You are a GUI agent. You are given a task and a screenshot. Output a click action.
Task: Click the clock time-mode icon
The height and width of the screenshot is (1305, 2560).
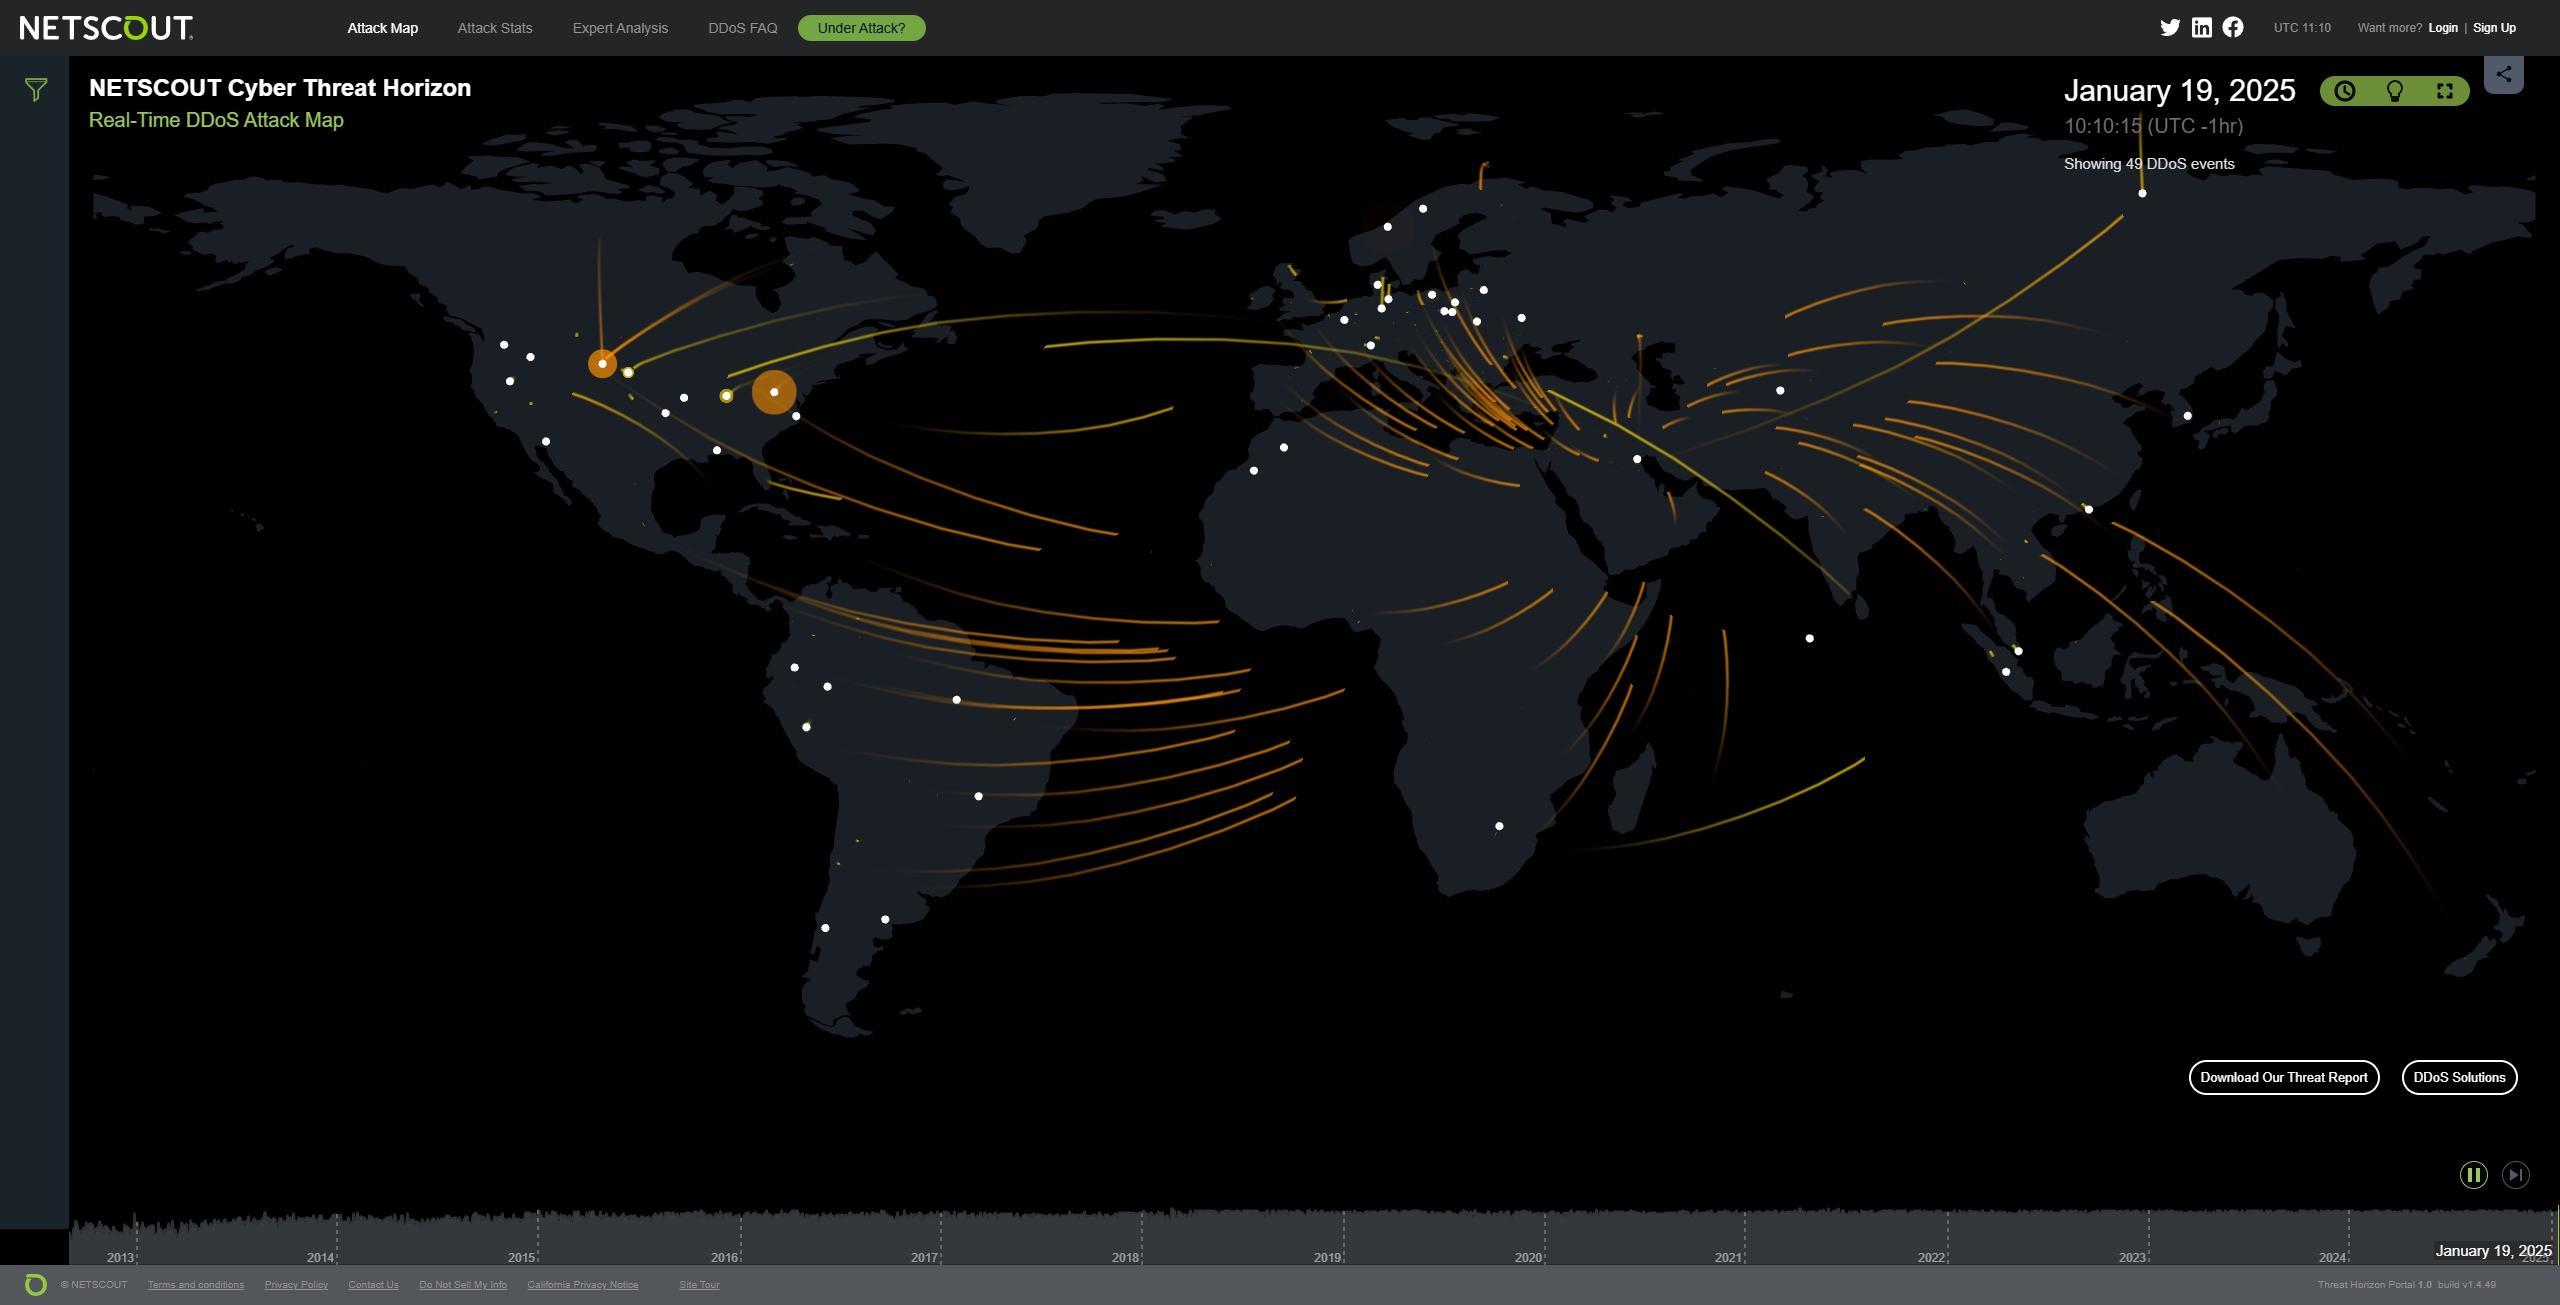[x=2345, y=91]
